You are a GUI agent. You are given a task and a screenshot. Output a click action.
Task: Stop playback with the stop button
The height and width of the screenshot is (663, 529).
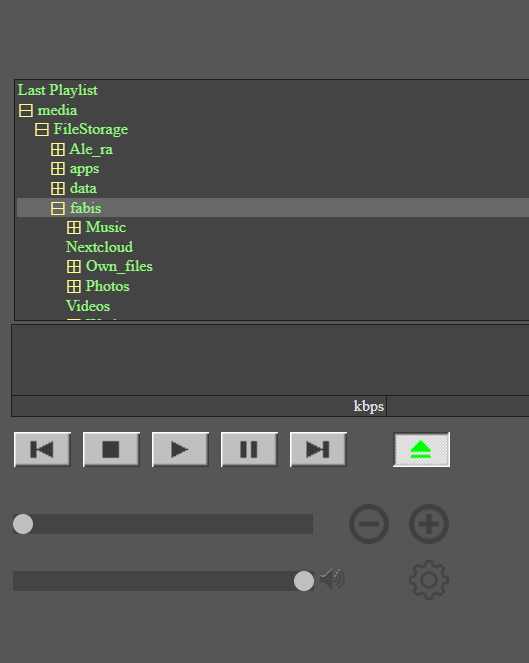tap(111, 449)
